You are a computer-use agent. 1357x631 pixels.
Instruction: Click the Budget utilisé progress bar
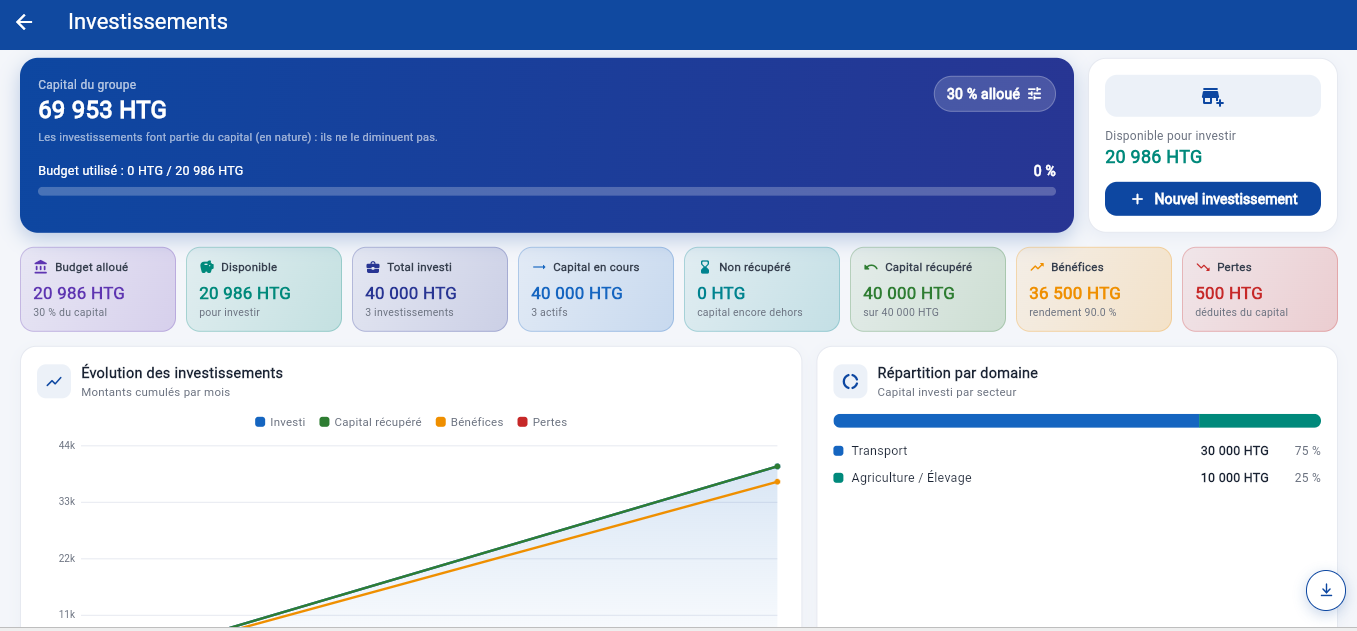click(x=547, y=191)
